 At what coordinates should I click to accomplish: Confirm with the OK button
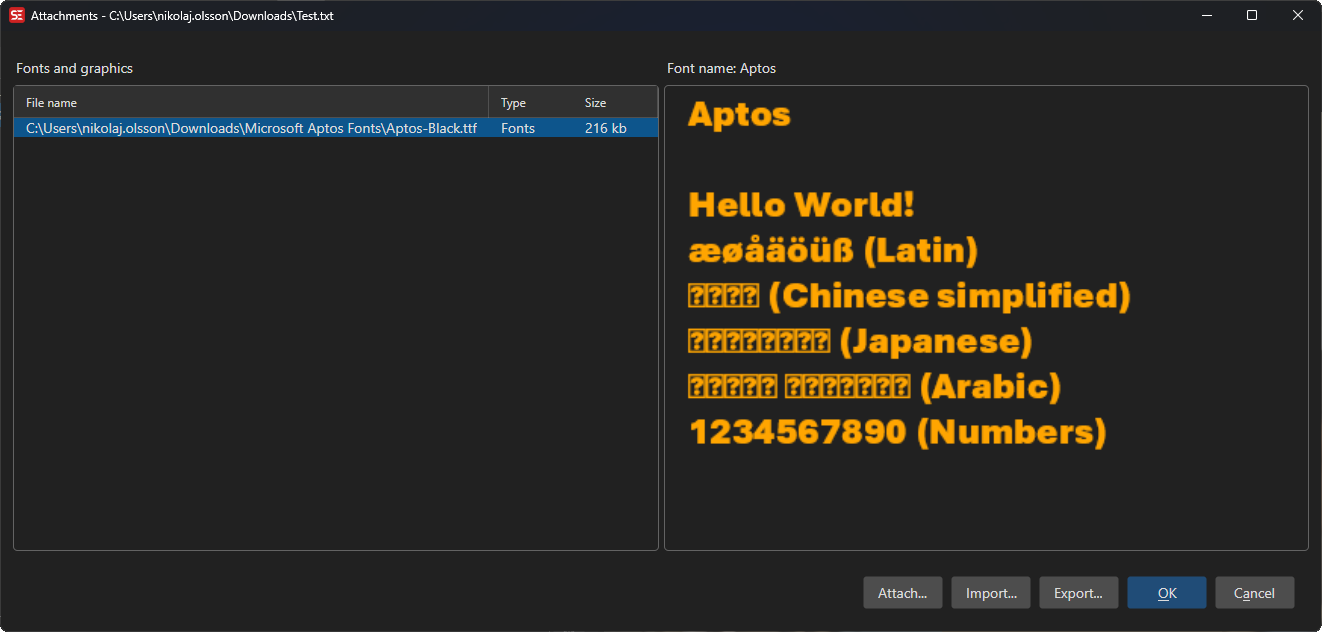coord(1166,592)
